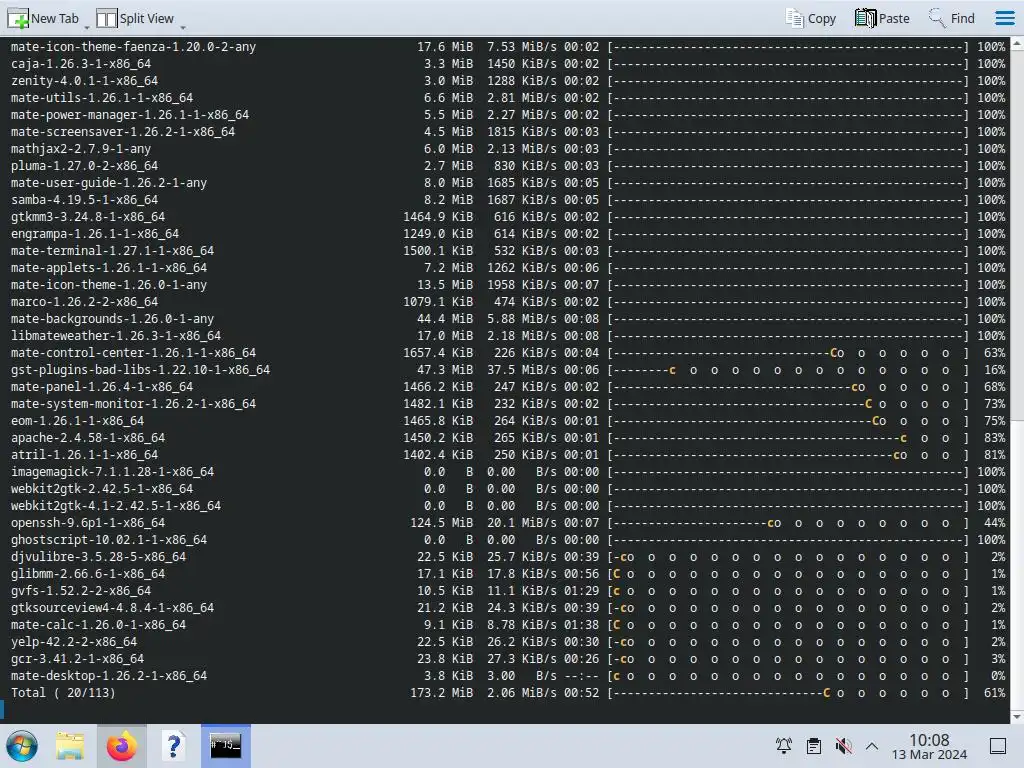Click mate-power-manager-1.26.1-1-x86_64 line
Screen dimensions: 1024x768
[x=130, y=115]
